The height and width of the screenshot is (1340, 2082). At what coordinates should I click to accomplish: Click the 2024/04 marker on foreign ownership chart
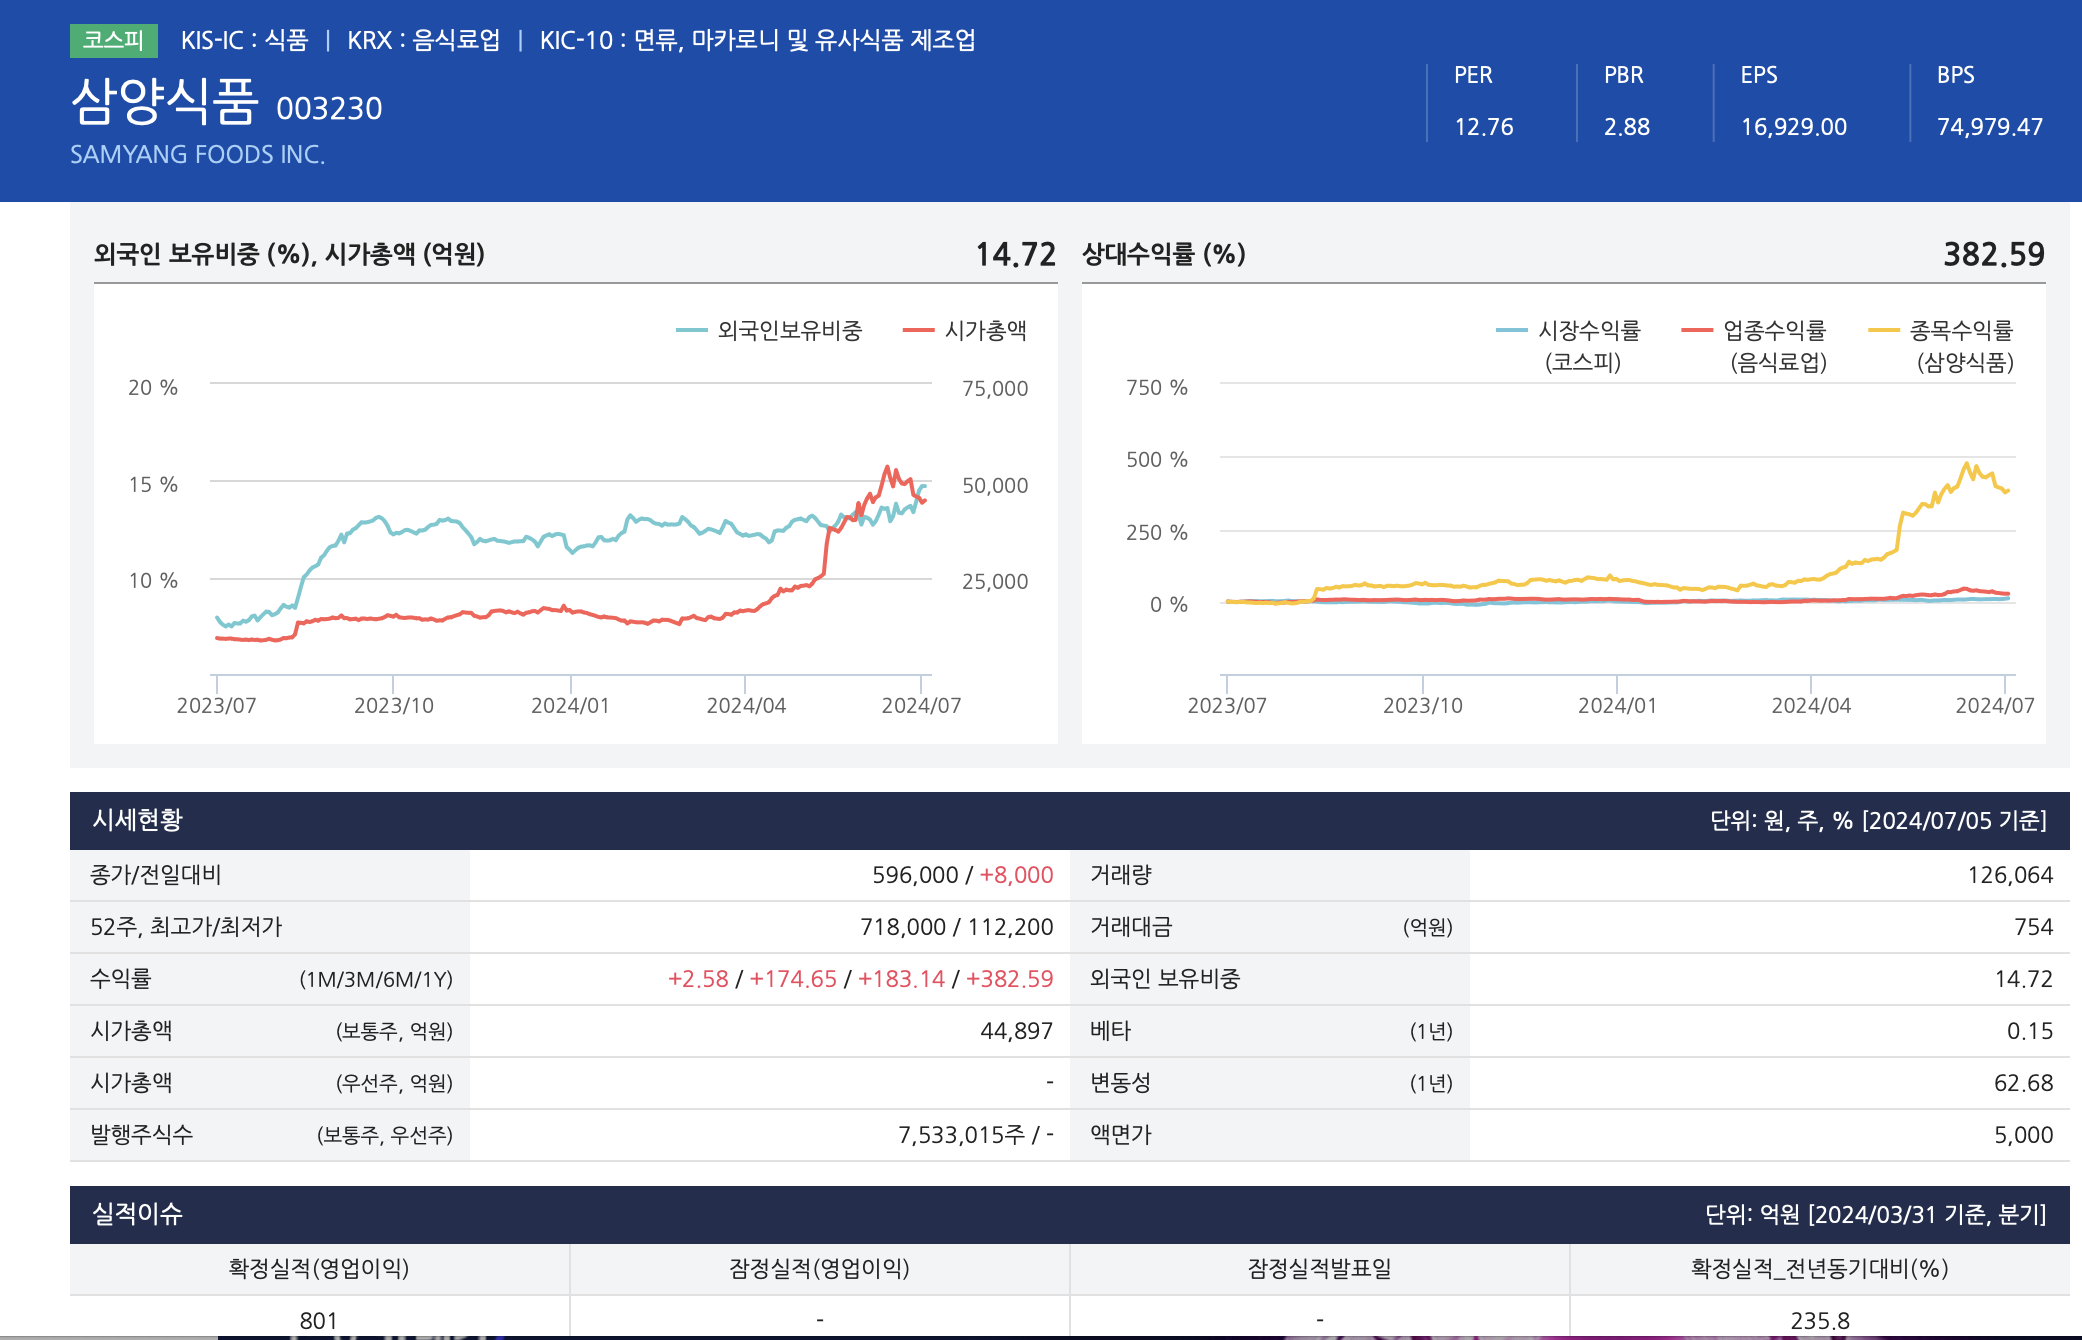click(x=746, y=705)
